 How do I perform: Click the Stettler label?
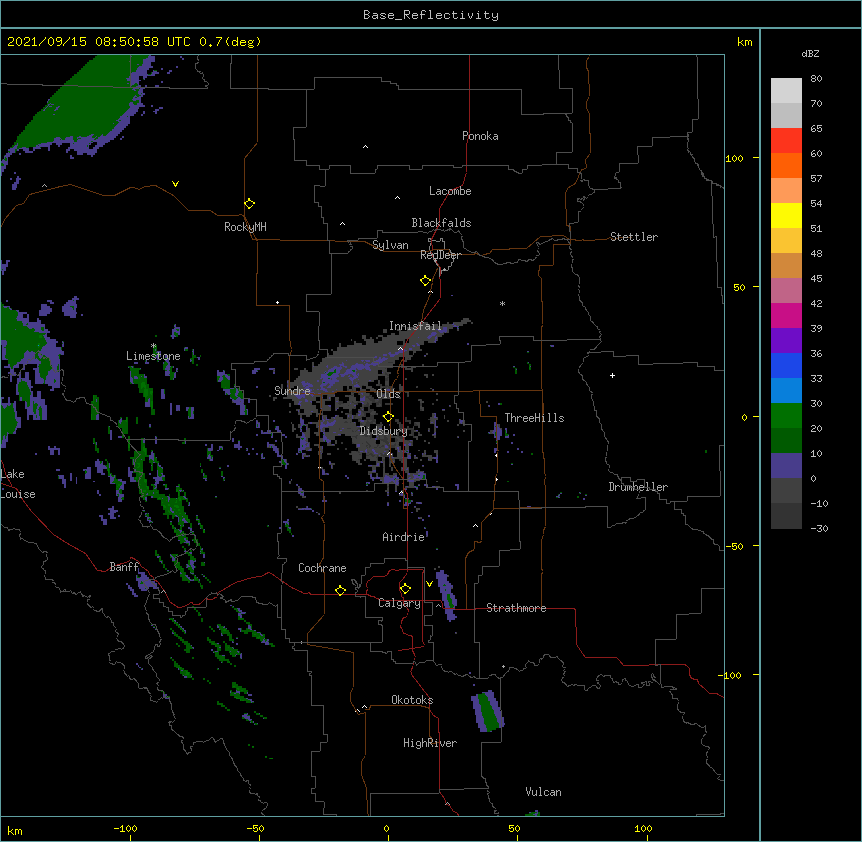(x=634, y=237)
